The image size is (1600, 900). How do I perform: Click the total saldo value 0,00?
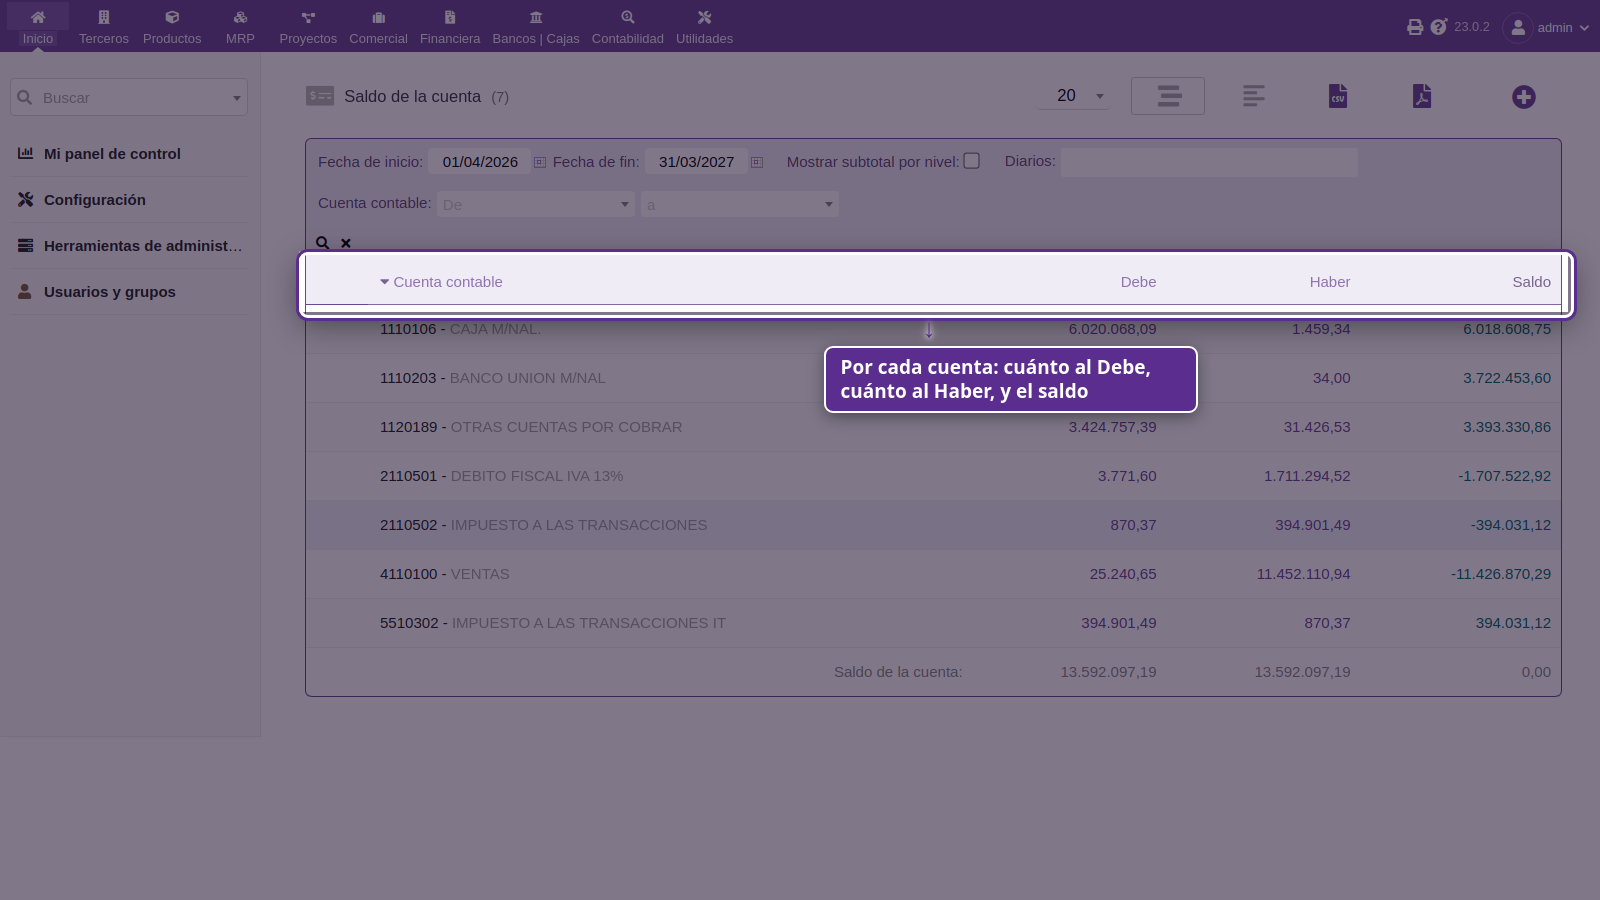(x=1536, y=672)
